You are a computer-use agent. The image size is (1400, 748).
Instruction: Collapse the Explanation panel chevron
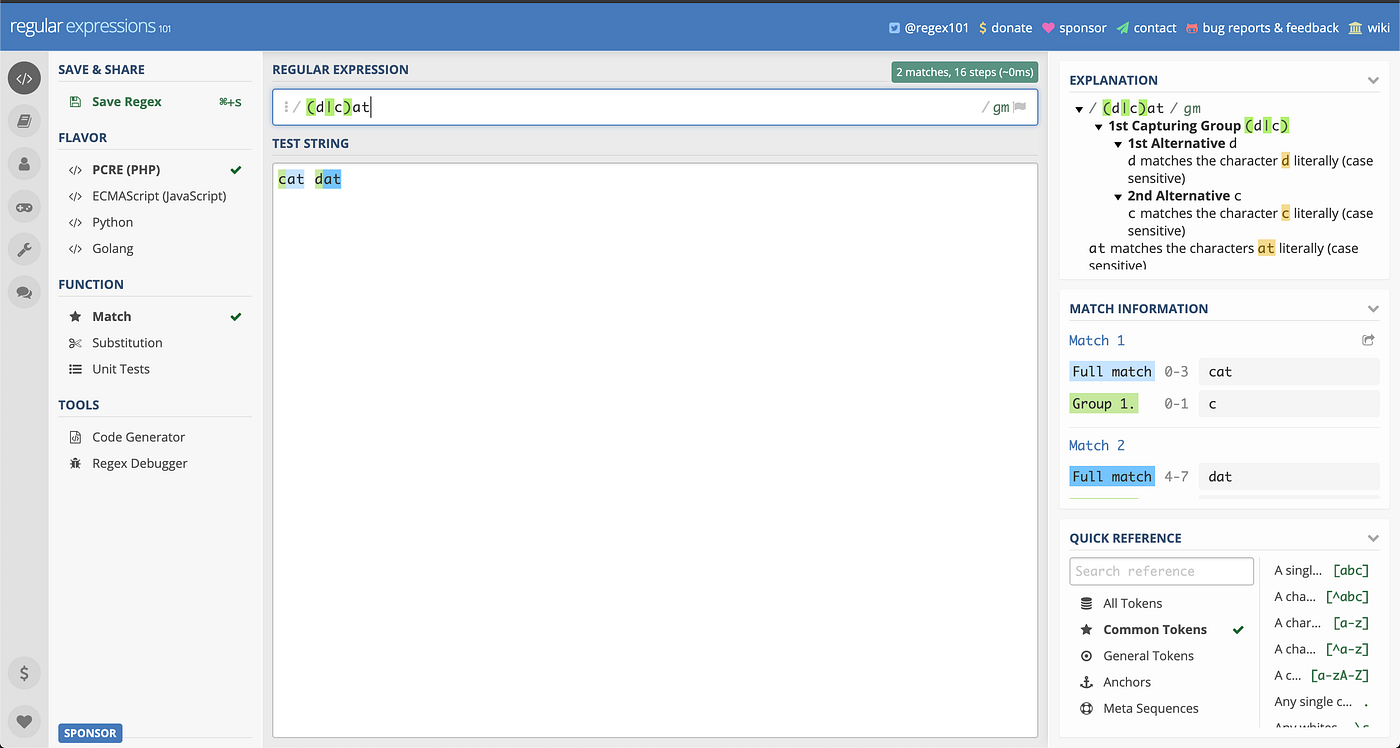click(x=1373, y=80)
